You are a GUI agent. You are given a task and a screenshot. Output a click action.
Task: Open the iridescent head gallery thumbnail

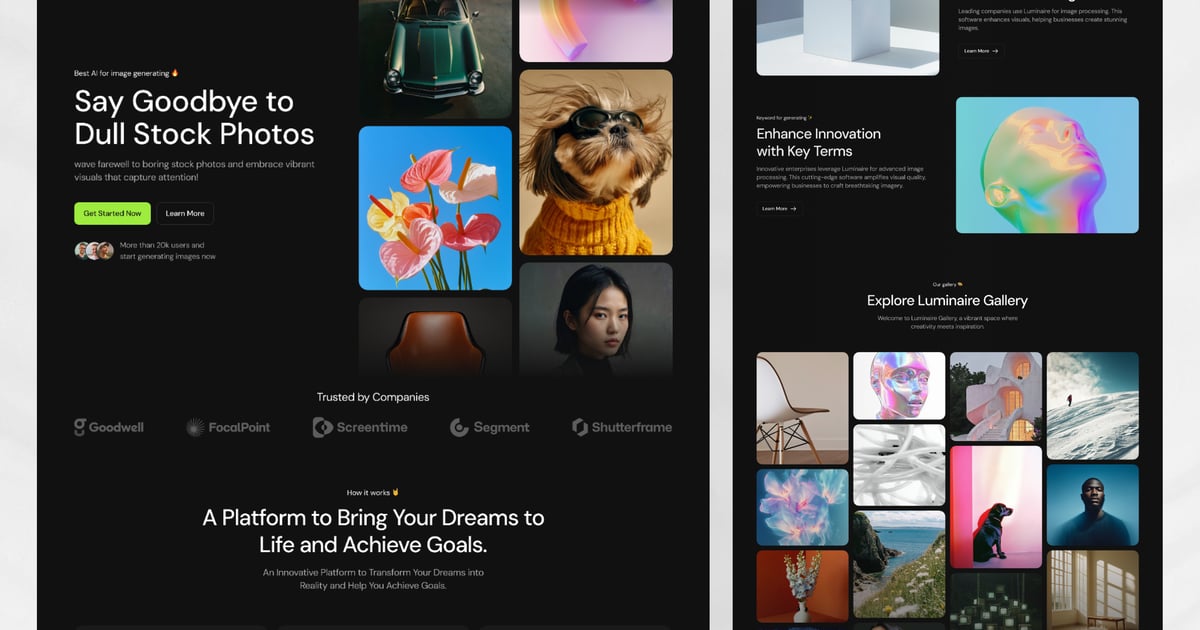coord(899,385)
